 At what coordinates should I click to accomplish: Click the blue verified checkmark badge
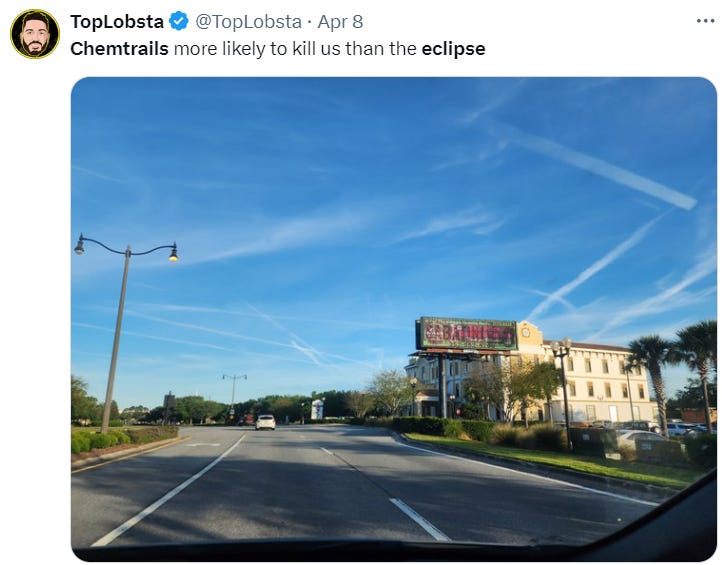coord(179,21)
